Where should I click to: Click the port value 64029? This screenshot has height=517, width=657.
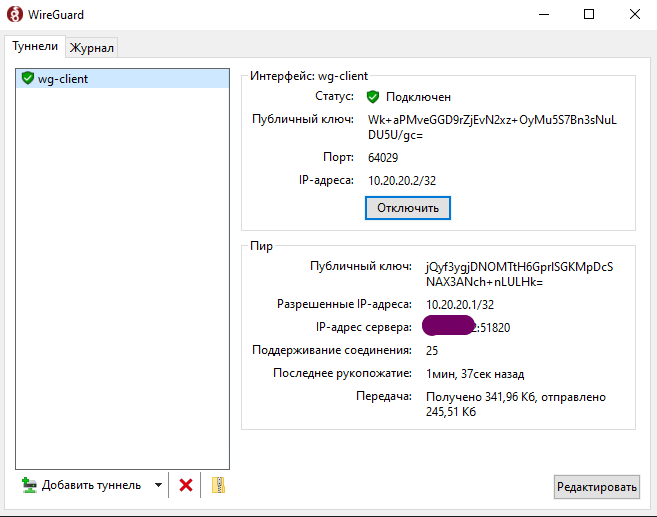pyautogui.click(x=383, y=158)
